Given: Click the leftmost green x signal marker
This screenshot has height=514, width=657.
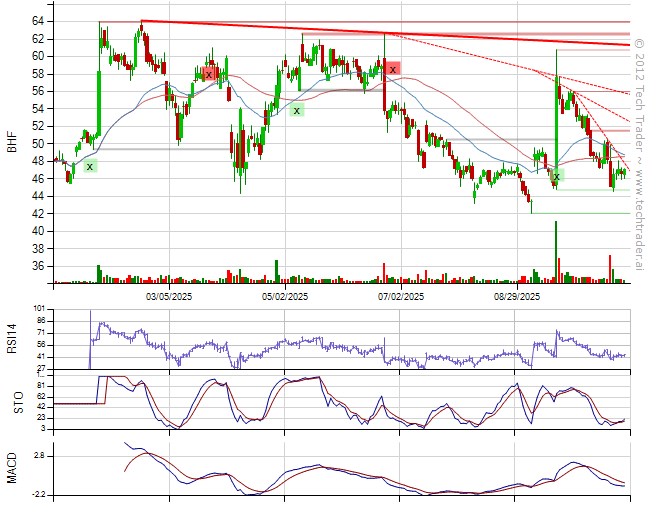Looking at the screenshot, I should (90, 166).
